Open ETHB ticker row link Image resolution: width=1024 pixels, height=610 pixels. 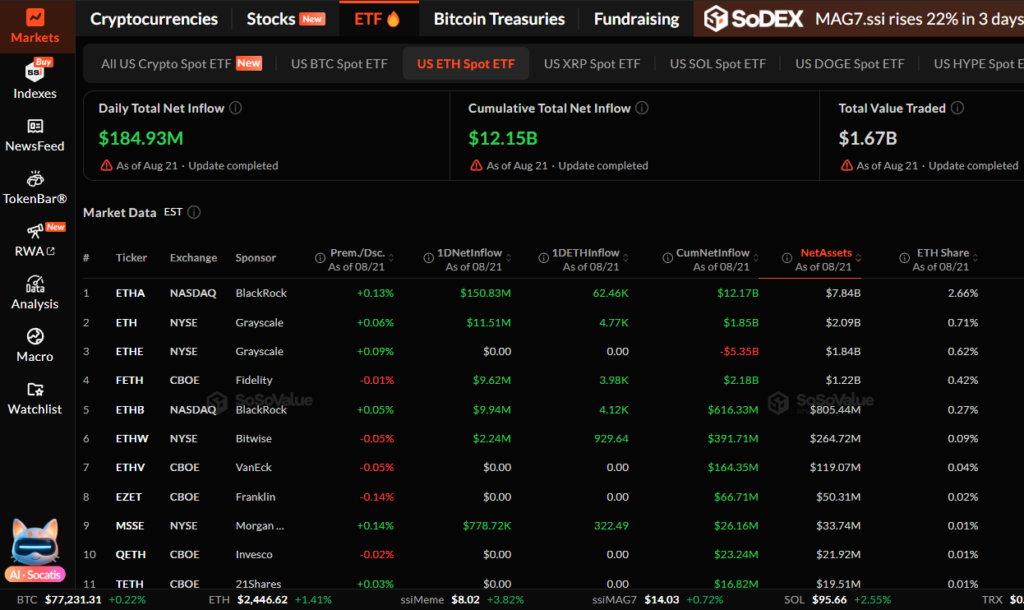pos(130,409)
